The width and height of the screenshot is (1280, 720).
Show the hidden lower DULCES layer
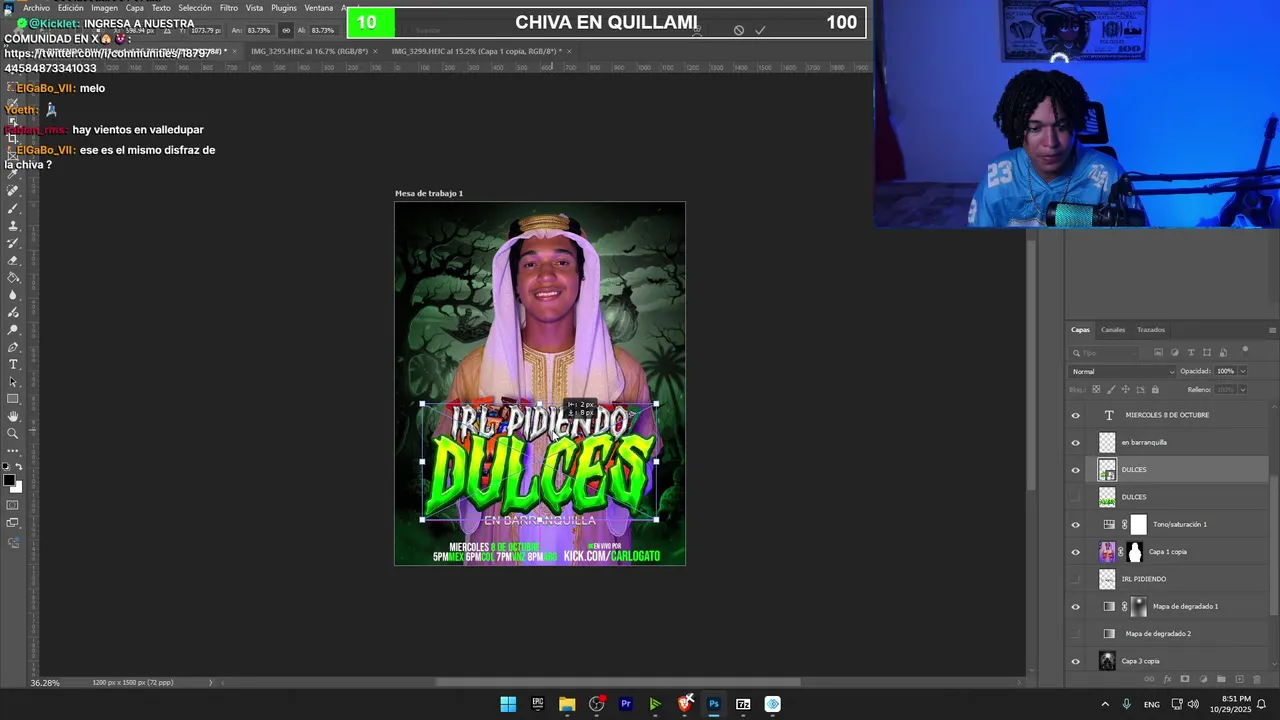click(x=1076, y=497)
